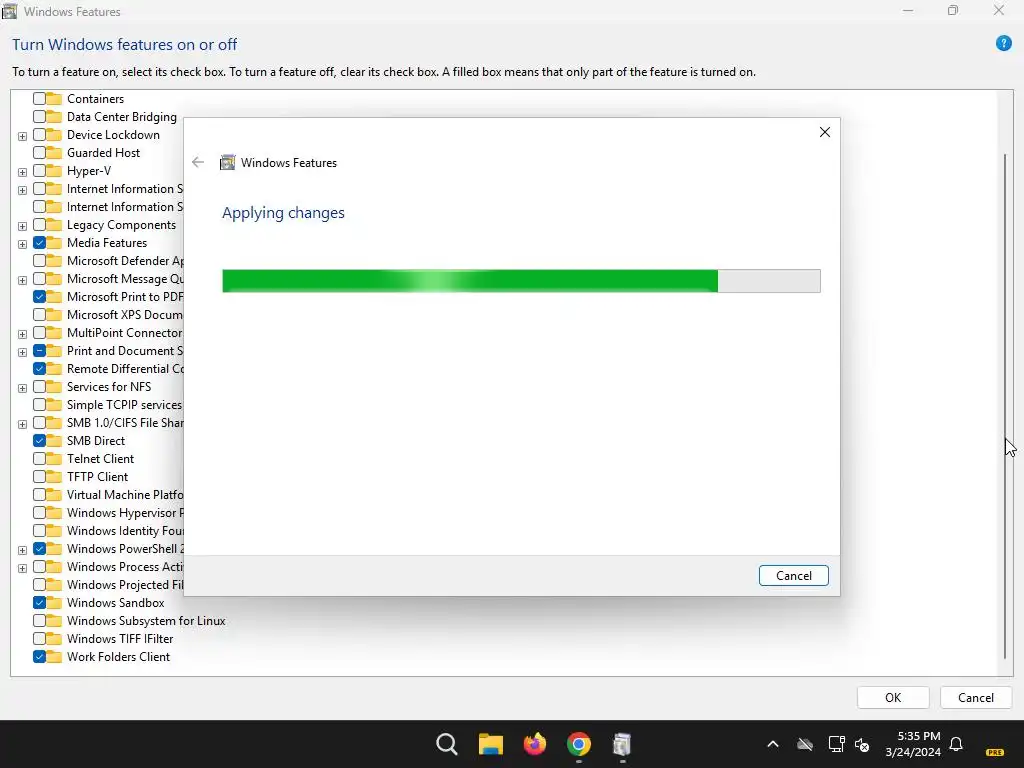Viewport: 1024px width, 768px height.
Task: Open the network display tray icon
Action: (x=836, y=744)
